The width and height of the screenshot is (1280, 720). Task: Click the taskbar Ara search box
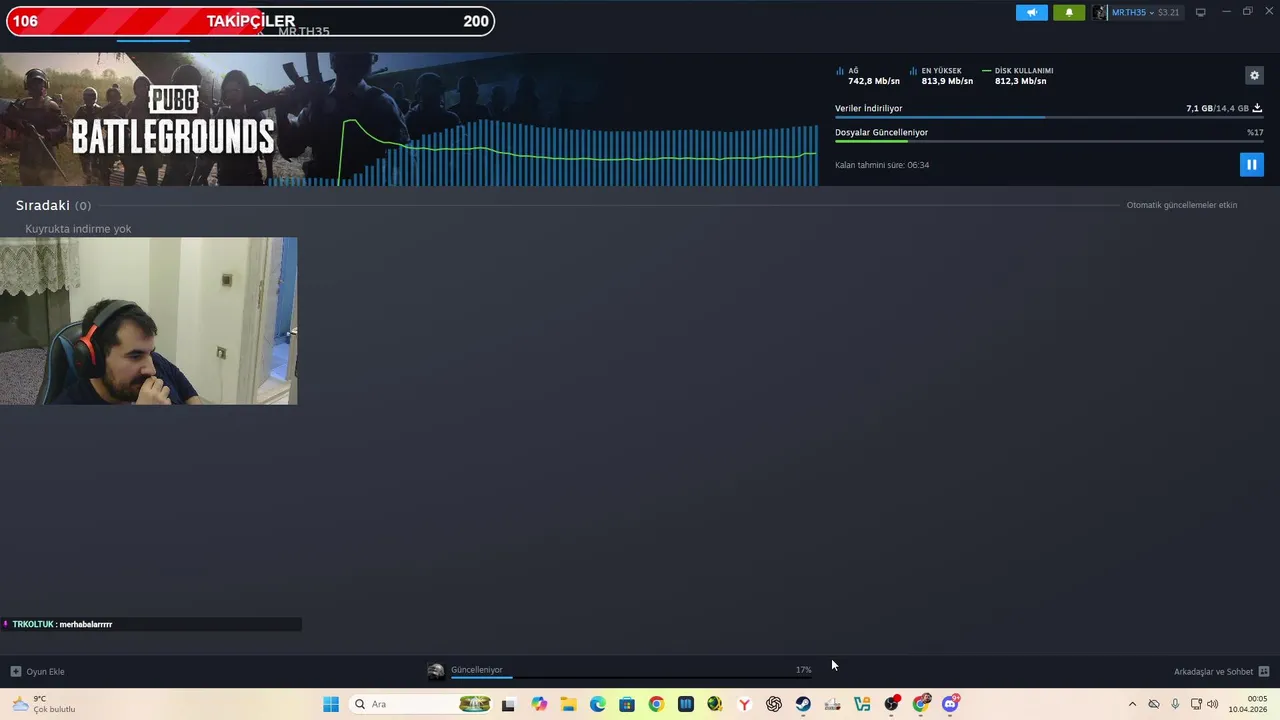420,704
